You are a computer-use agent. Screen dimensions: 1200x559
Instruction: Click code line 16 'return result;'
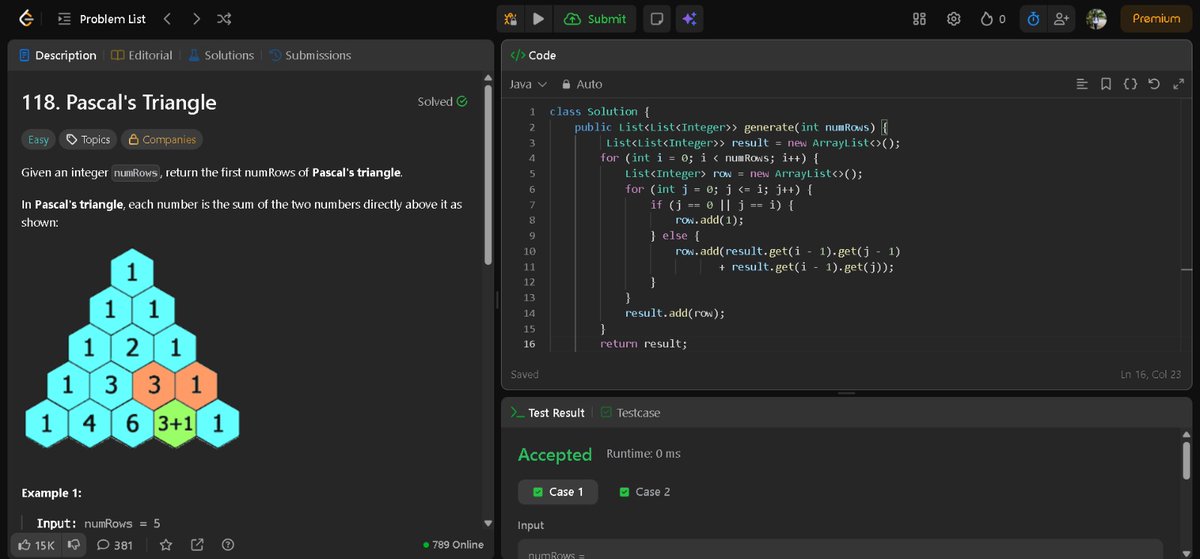coord(643,344)
